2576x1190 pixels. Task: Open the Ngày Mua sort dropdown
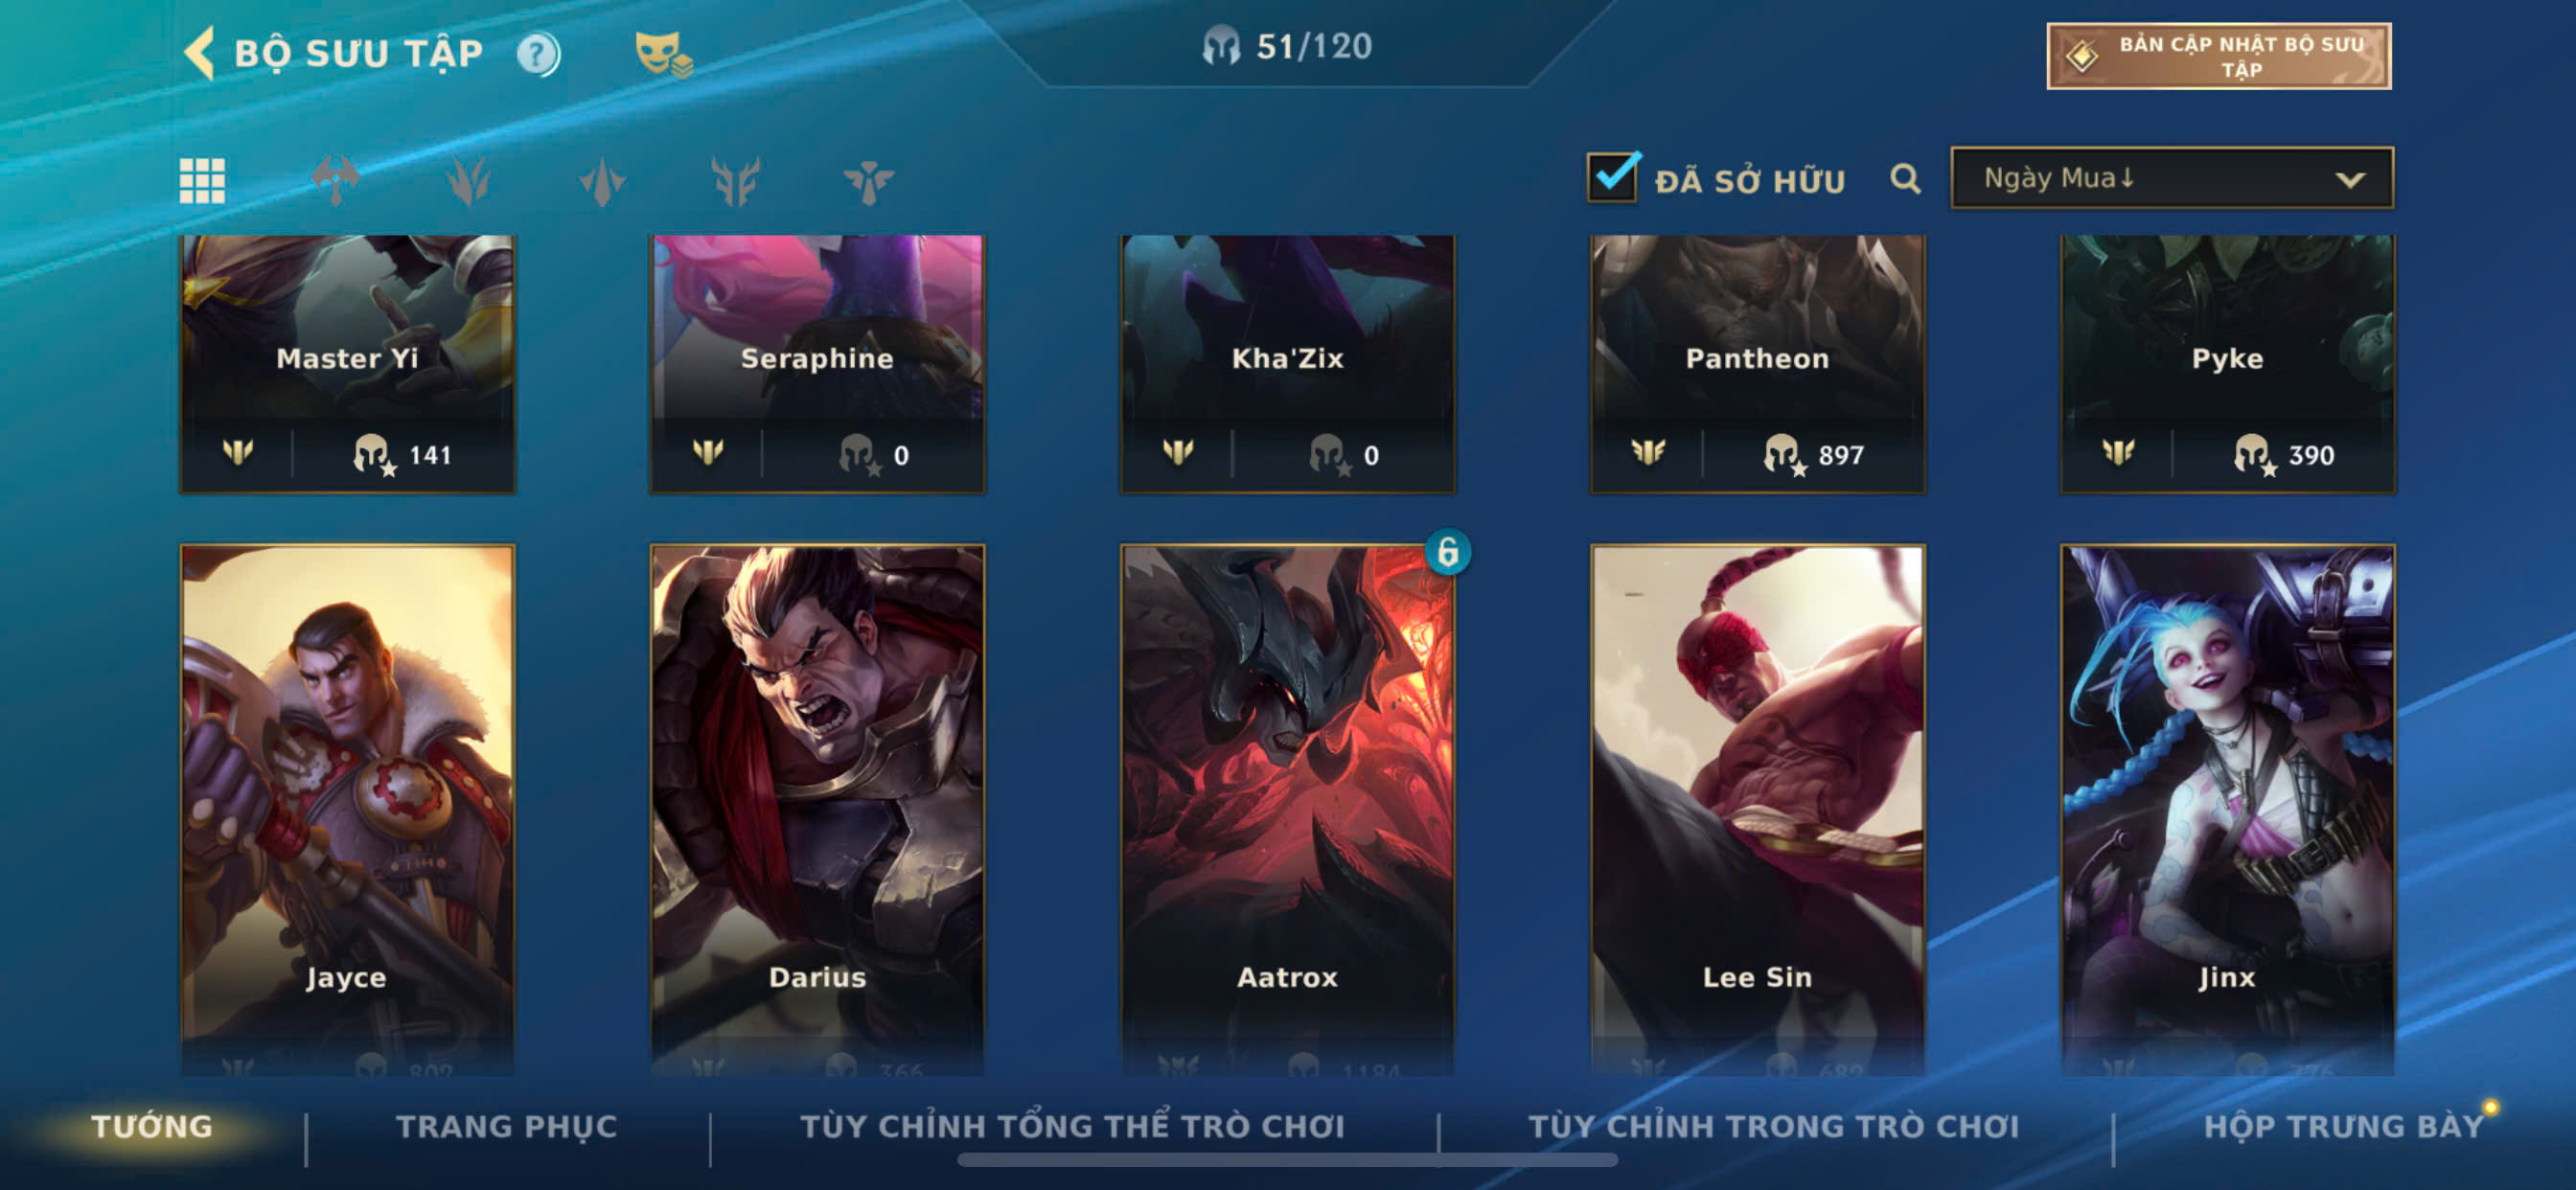[2172, 178]
